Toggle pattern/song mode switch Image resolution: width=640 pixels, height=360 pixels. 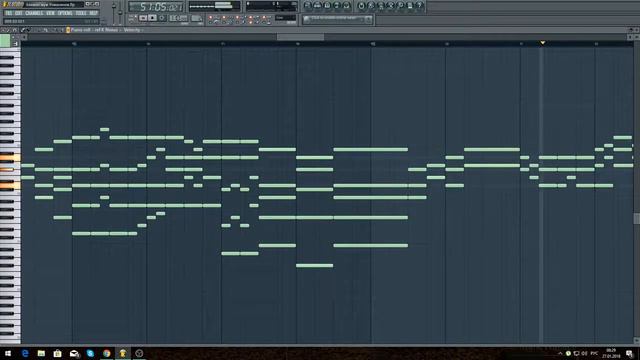click(x=133, y=18)
